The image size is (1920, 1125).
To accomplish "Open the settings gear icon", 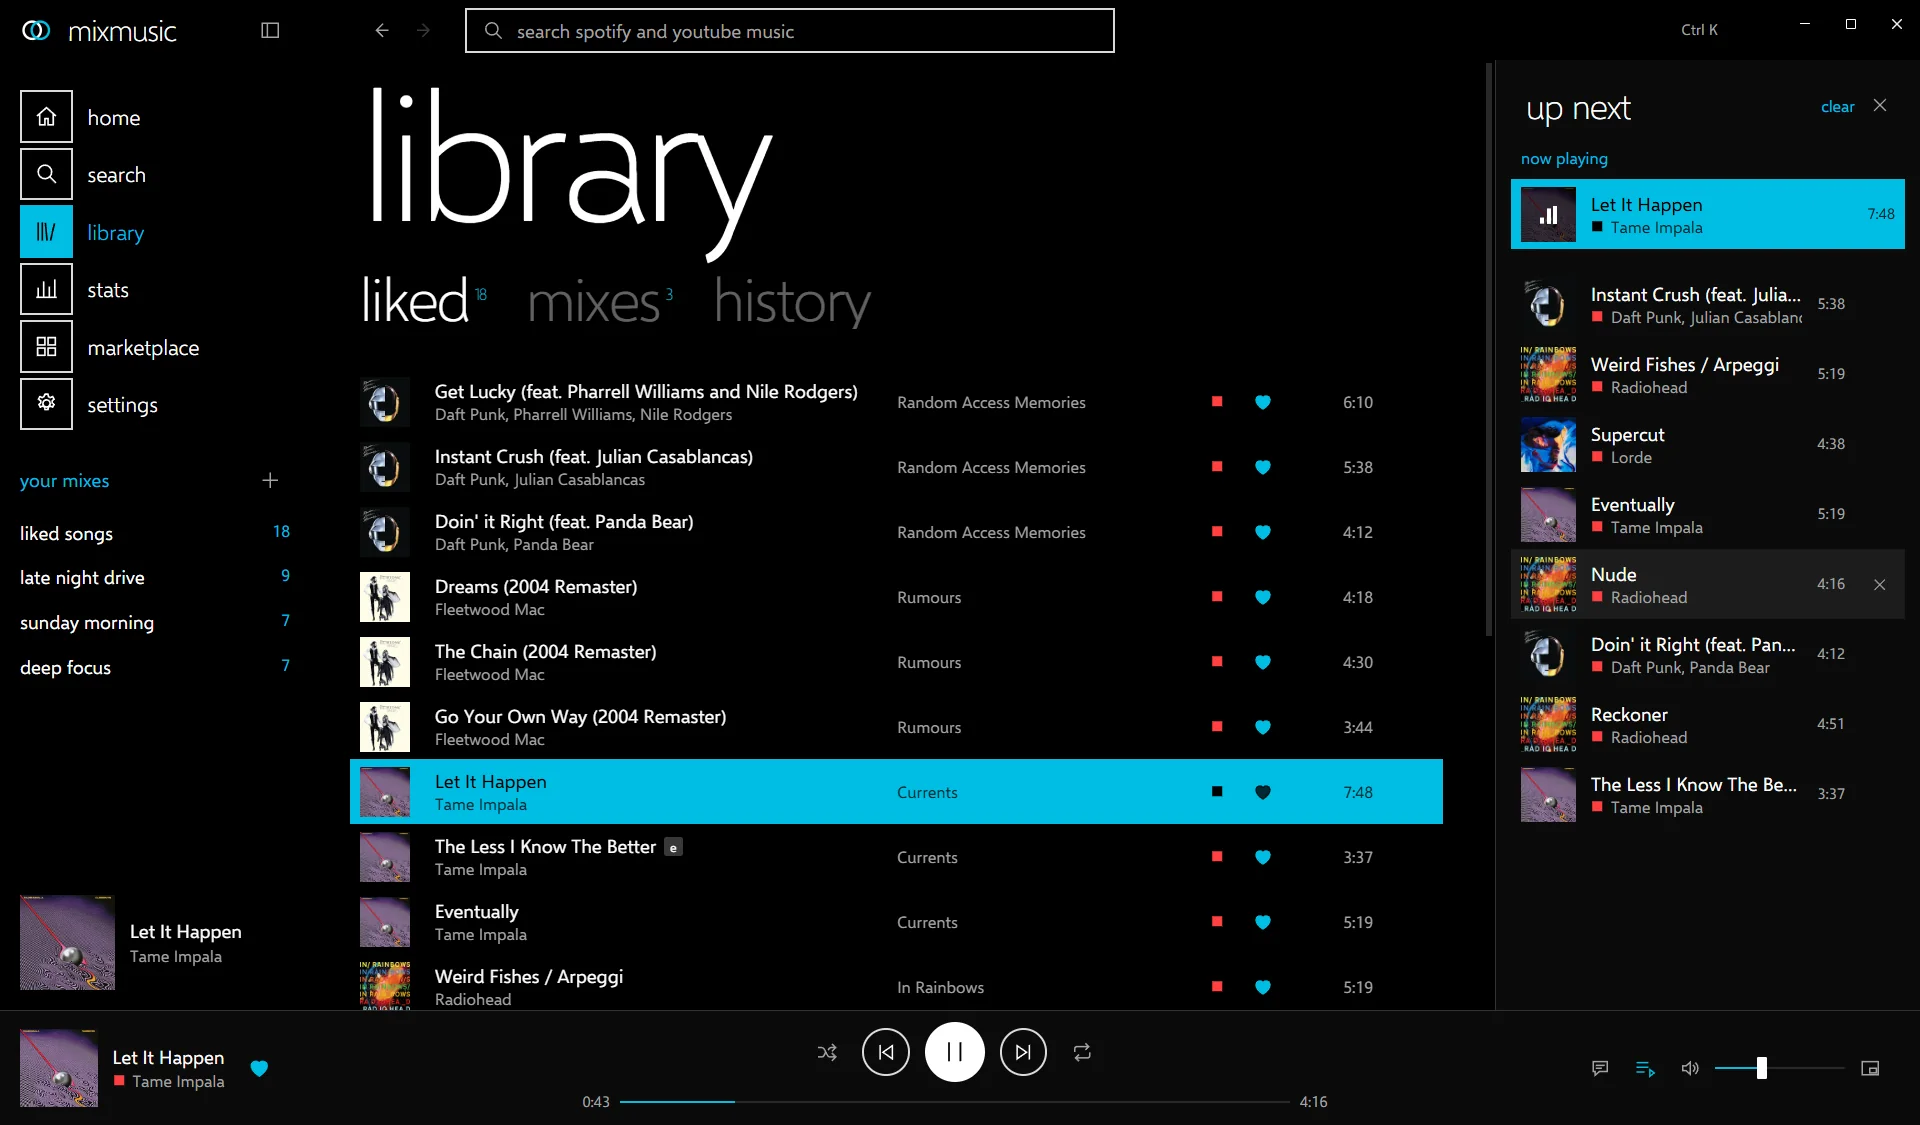I will [x=46, y=404].
